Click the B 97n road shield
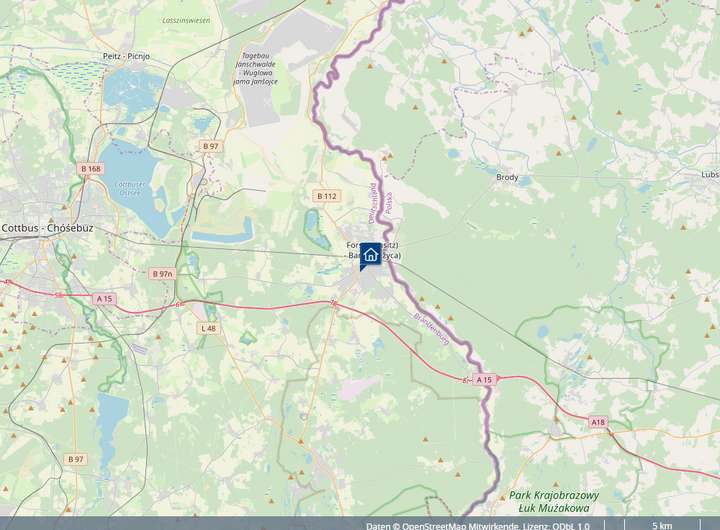The width and height of the screenshot is (720, 530). 163,274
